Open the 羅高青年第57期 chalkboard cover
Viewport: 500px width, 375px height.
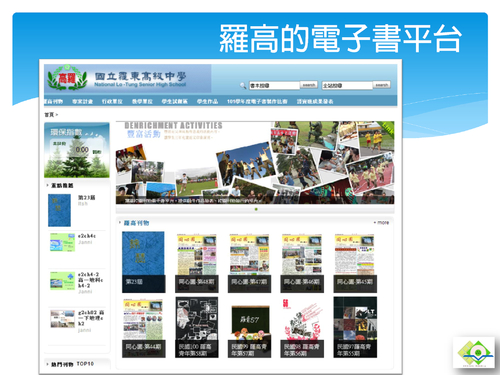(x=249, y=332)
